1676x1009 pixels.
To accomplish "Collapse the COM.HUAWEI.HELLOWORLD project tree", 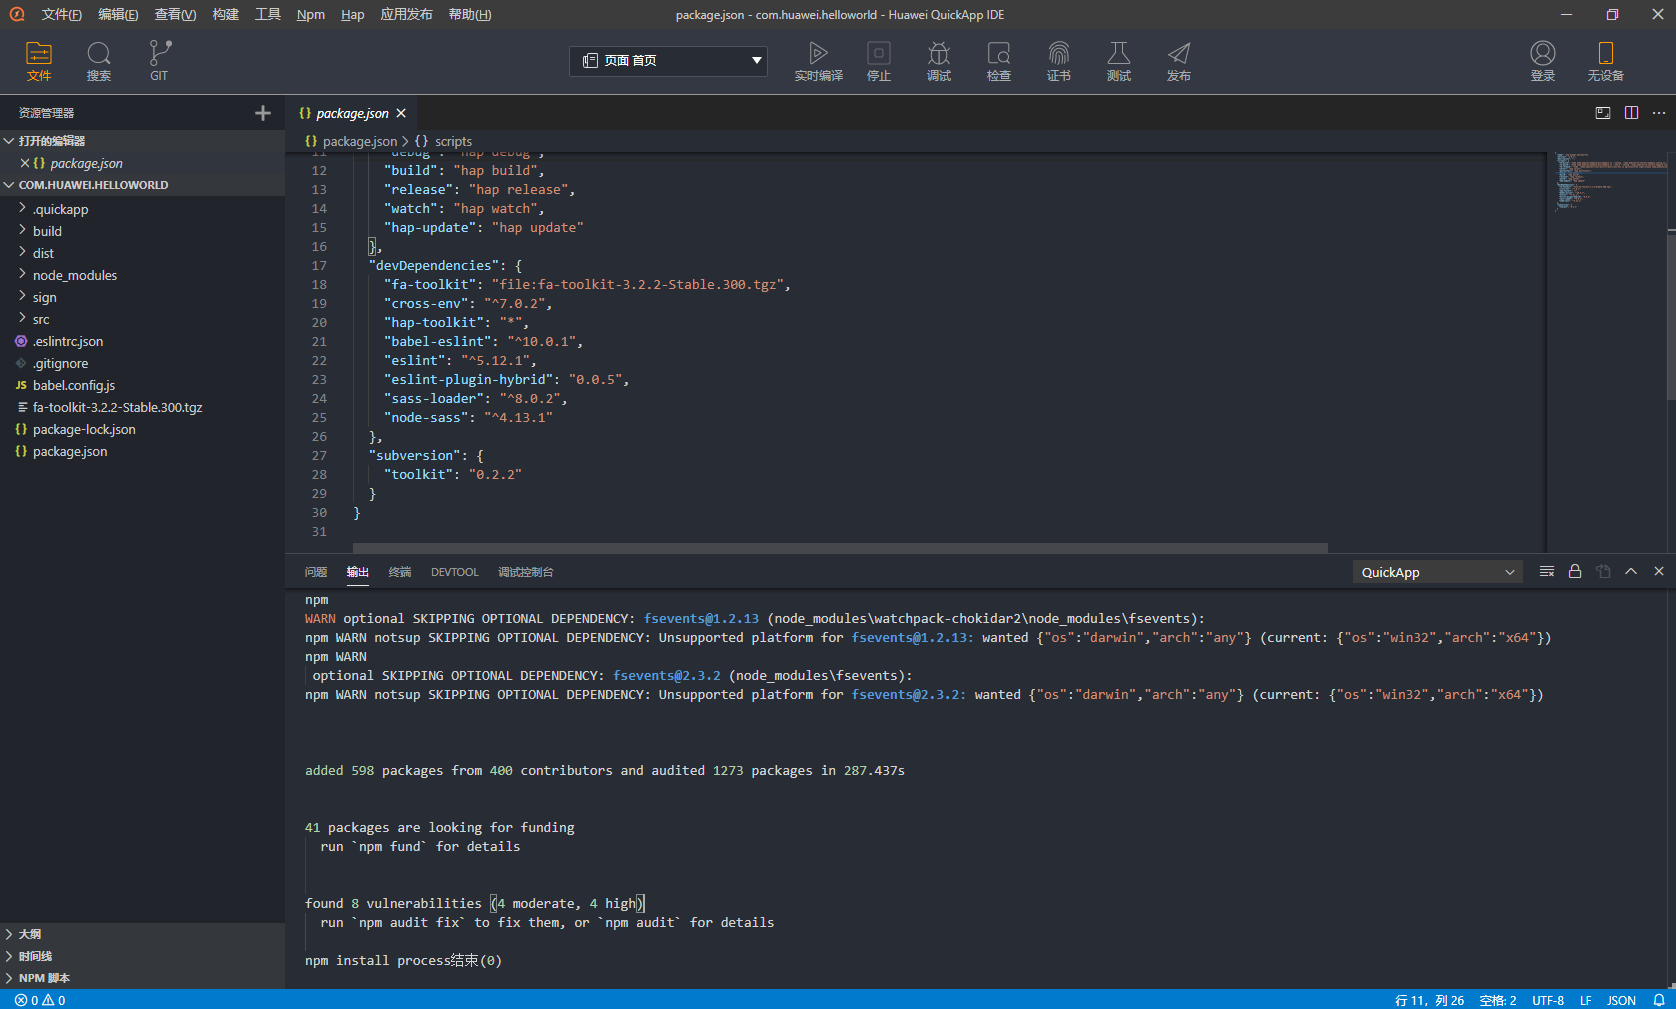I will tap(142, 185).
